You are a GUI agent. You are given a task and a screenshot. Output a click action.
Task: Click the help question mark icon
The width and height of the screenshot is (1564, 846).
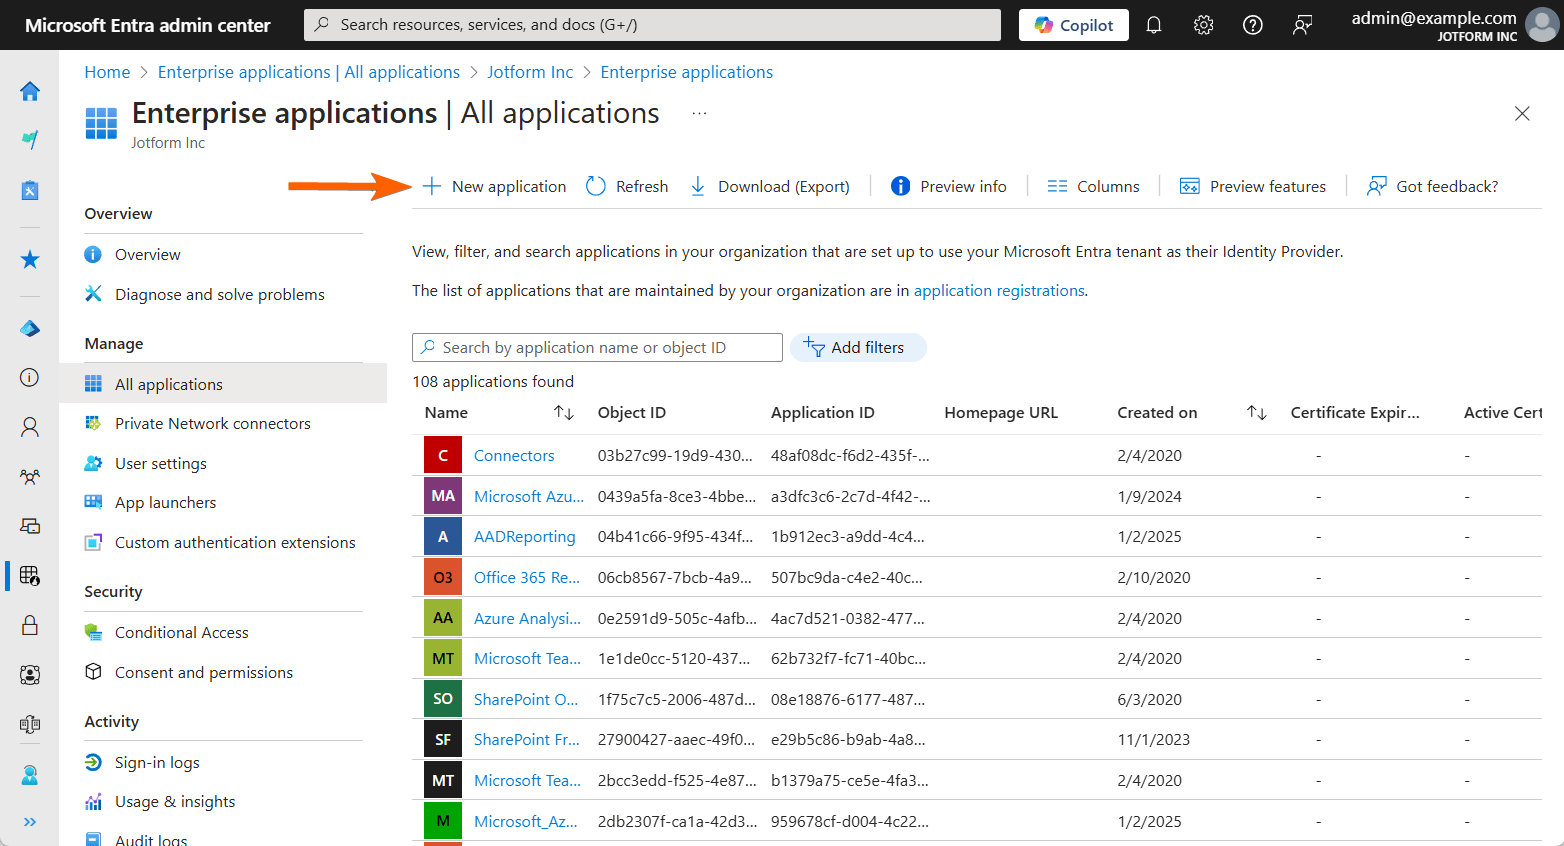coord(1252,25)
